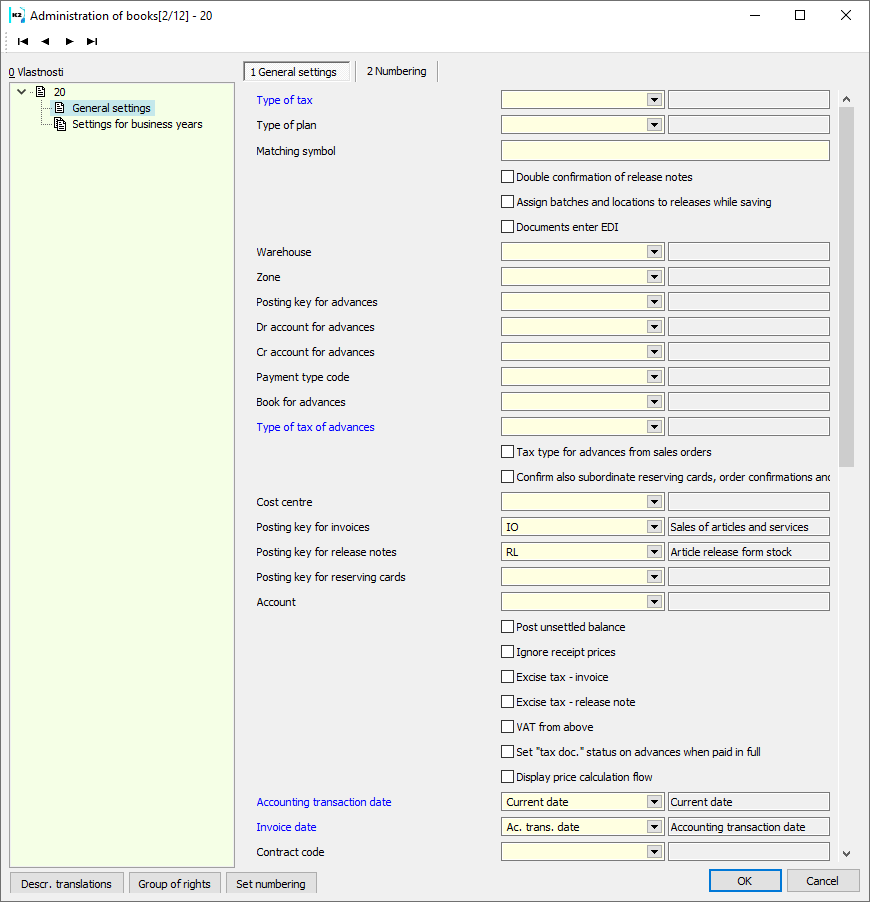This screenshot has width=870, height=902.
Task: Click the Article release form stock field
Action: [749, 552]
